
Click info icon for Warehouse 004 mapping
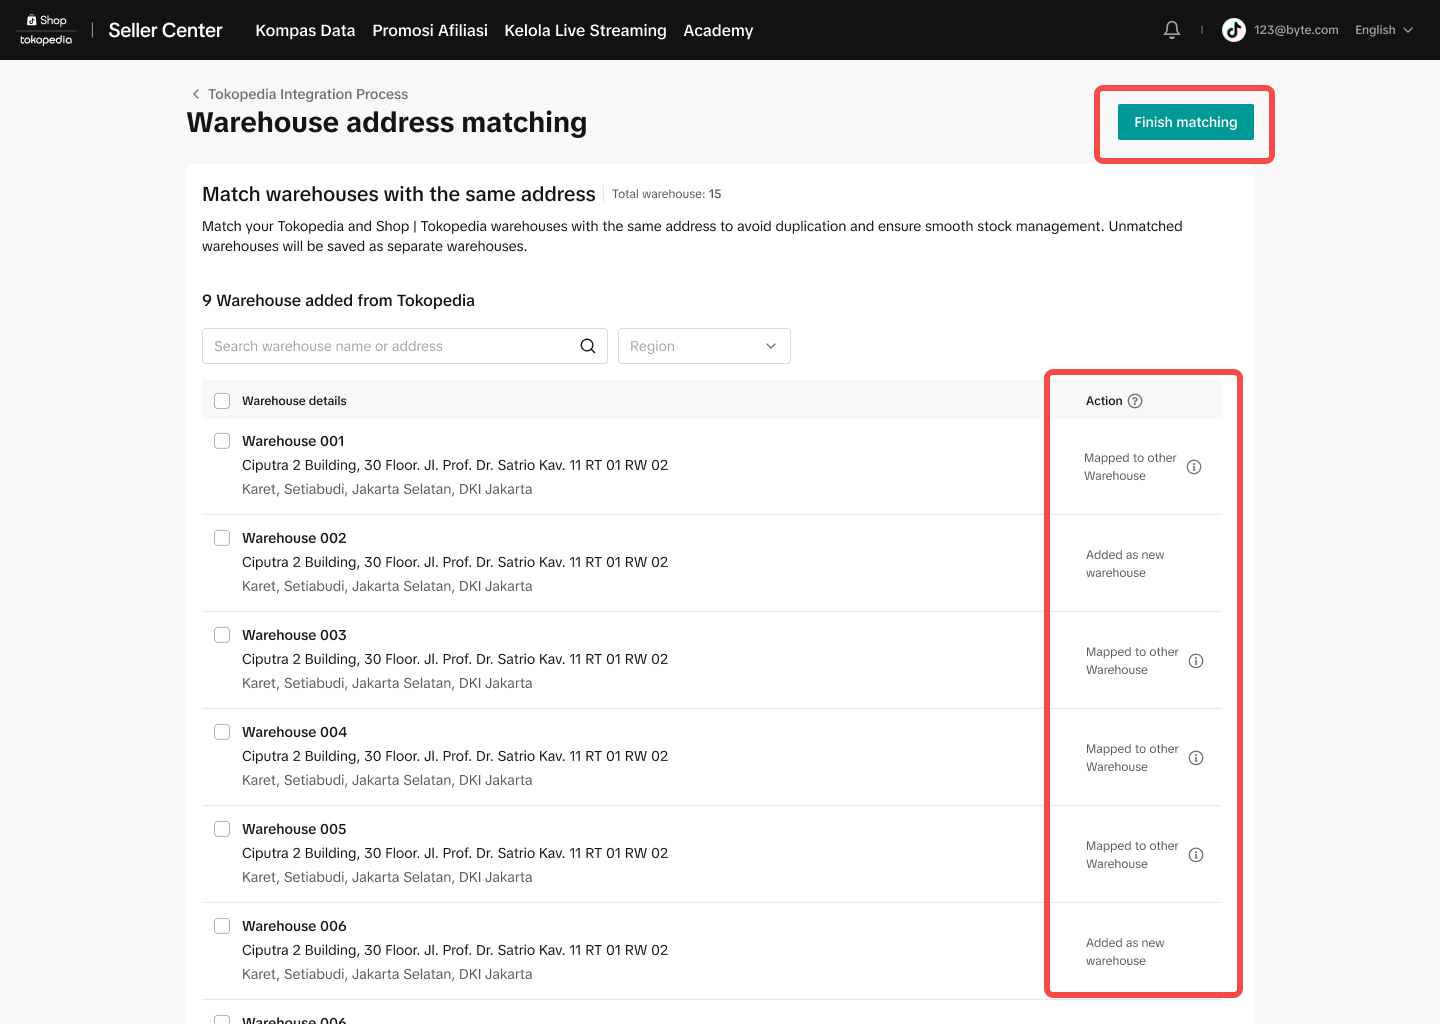[1196, 758]
